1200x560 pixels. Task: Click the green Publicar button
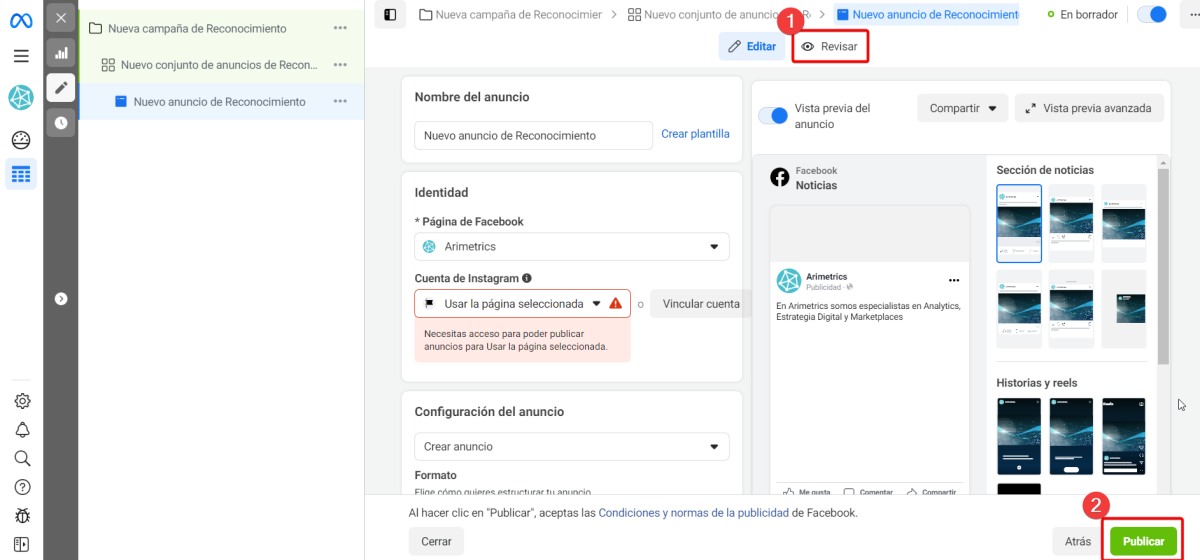[1144, 541]
